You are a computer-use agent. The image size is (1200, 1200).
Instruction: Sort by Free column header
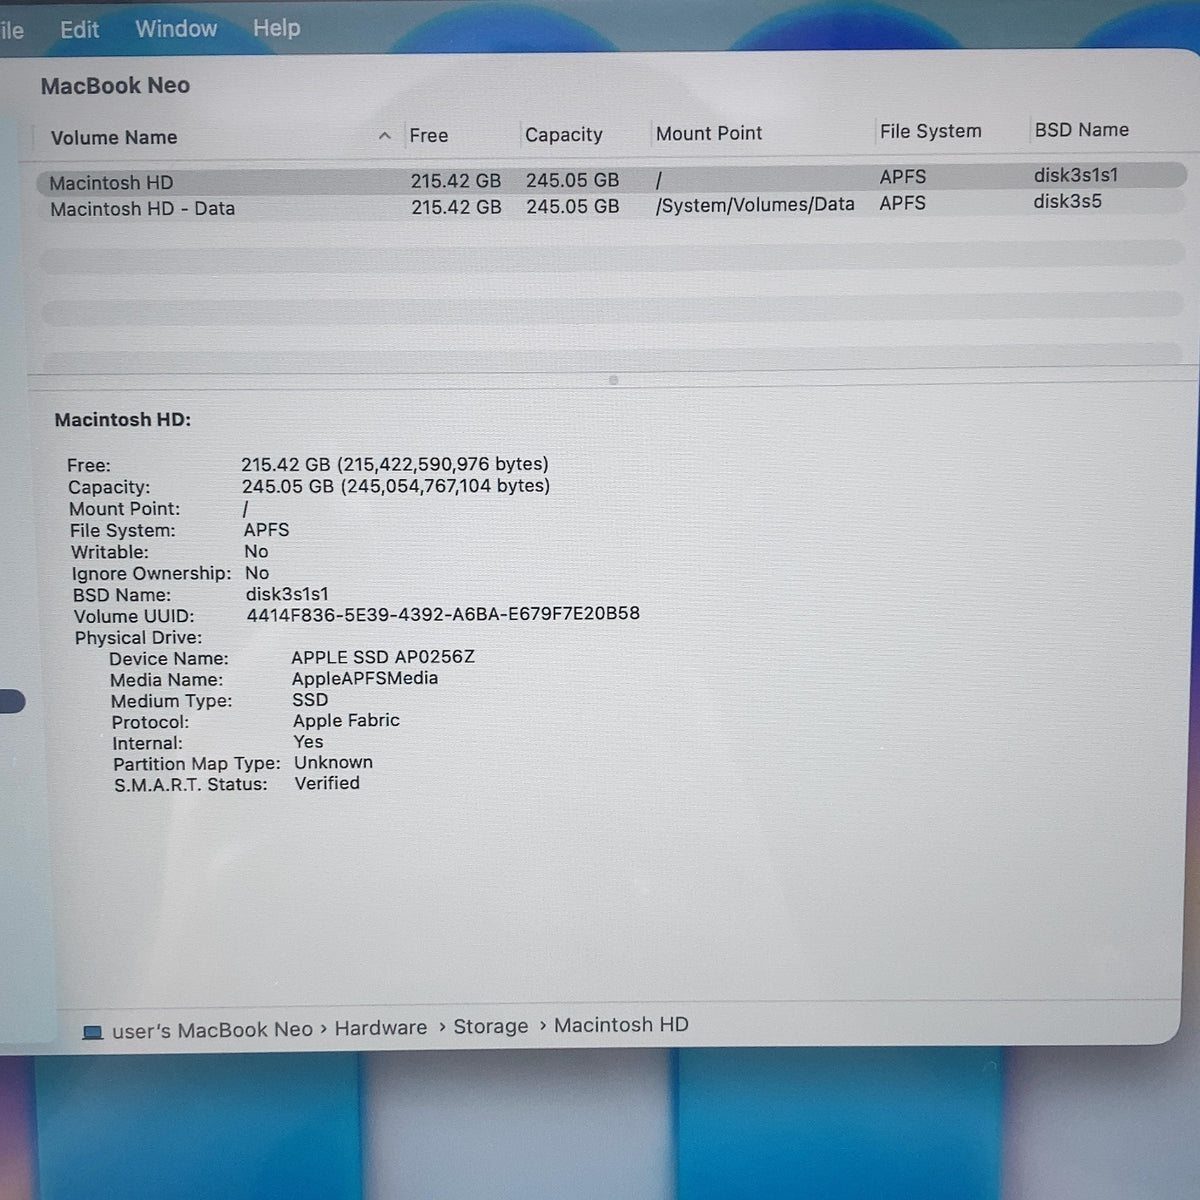coord(428,136)
